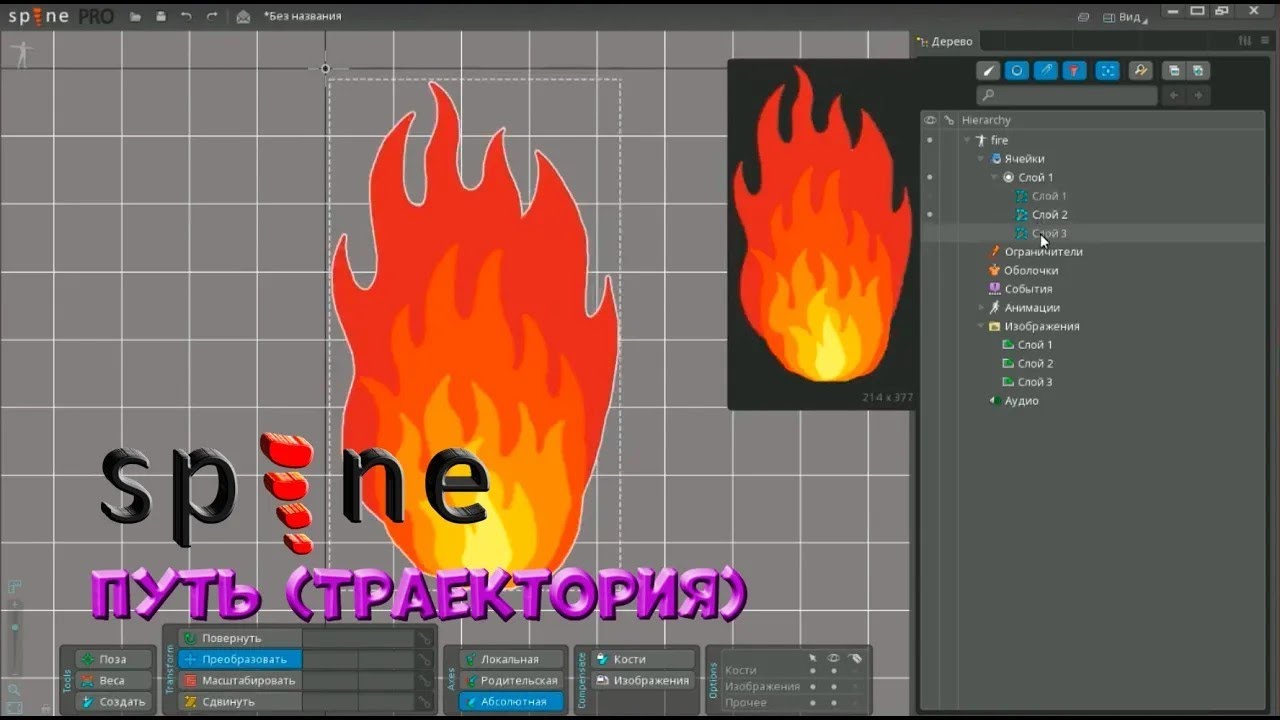Viewport: 1280px width, 720px height.
Task: Toggle visibility dot for fire skeleton
Action: coord(930,140)
